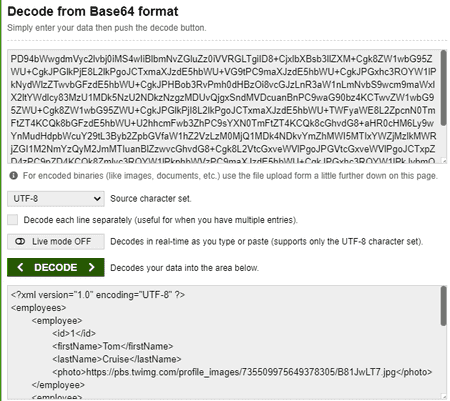The width and height of the screenshot is (450, 401).
Task: Open the UTF-8 source character set dropdown
Action: pyautogui.click(x=56, y=199)
